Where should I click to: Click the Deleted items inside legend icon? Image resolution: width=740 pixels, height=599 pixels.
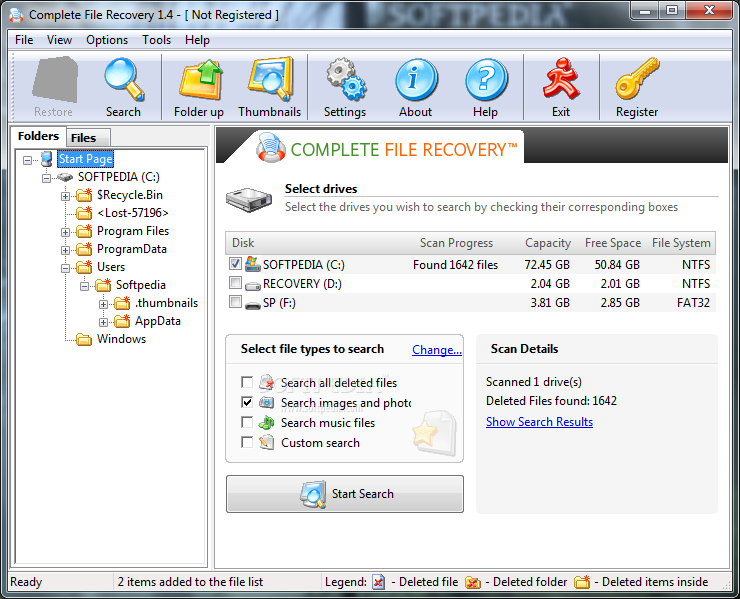click(x=582, y=582)
